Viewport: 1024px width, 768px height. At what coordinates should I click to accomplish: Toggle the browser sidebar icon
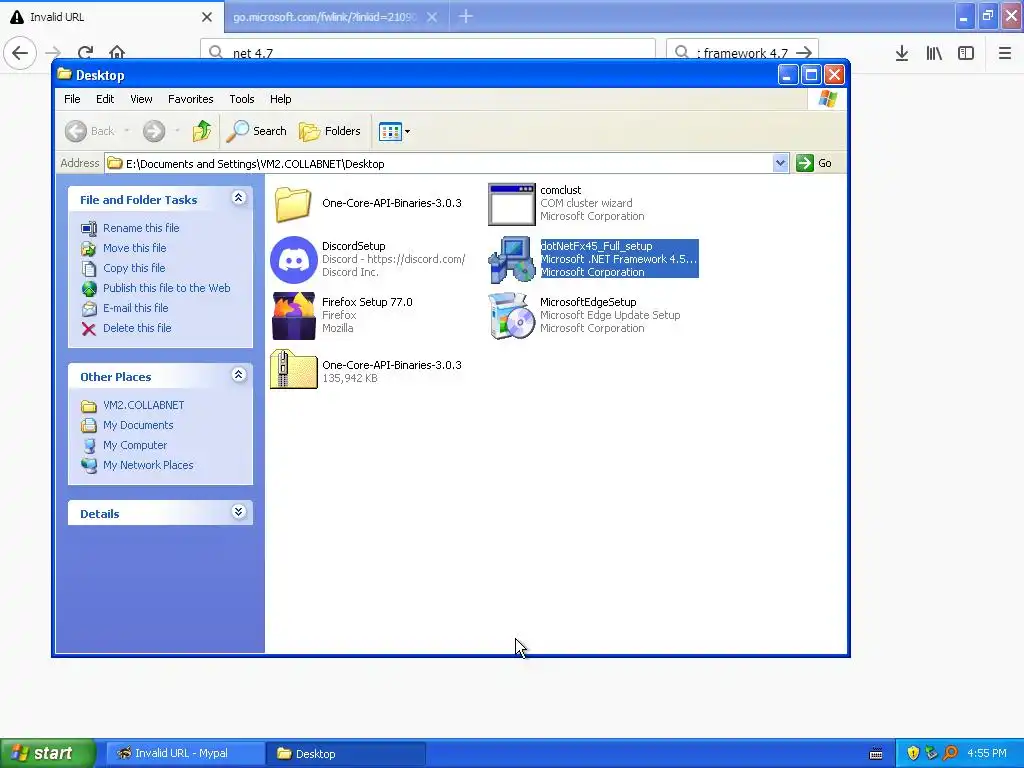(966, 53)
